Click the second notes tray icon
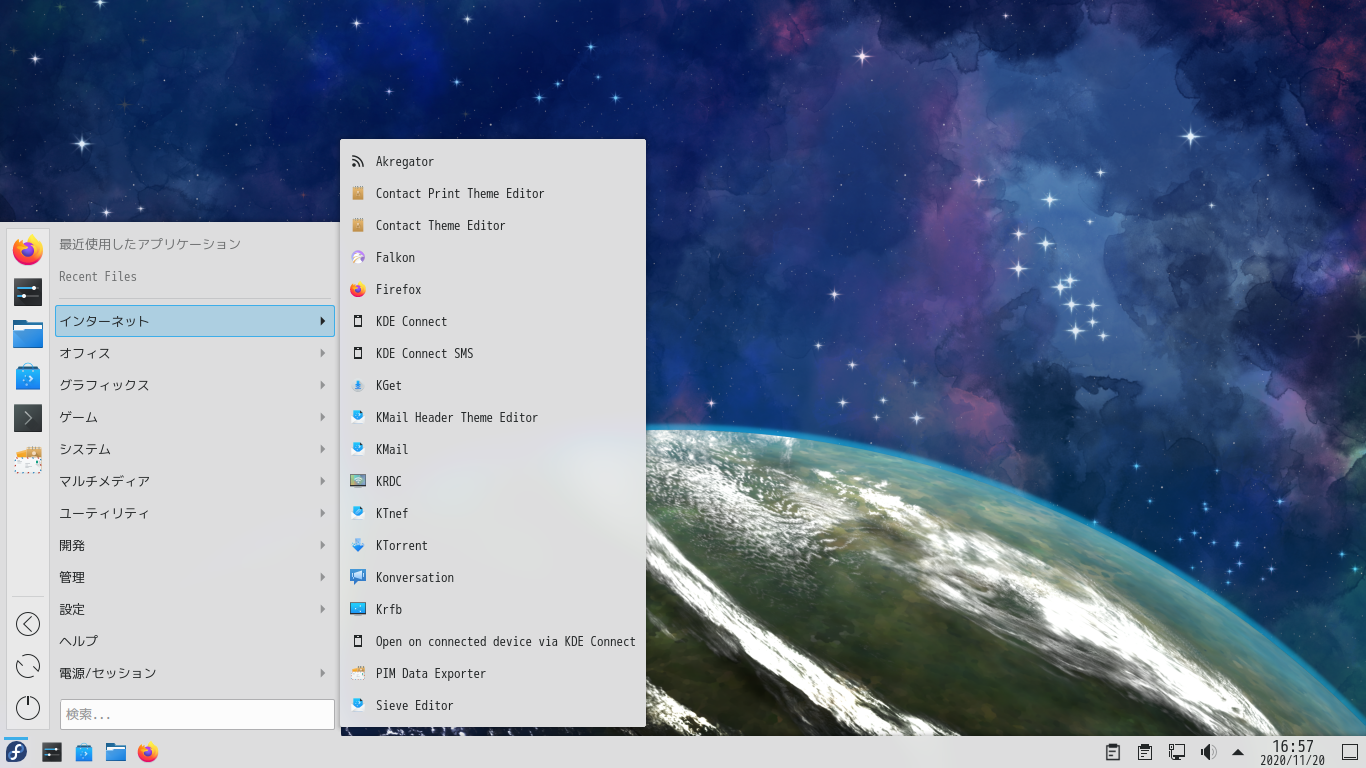1366x768 pixels. tap(1145, 752)
